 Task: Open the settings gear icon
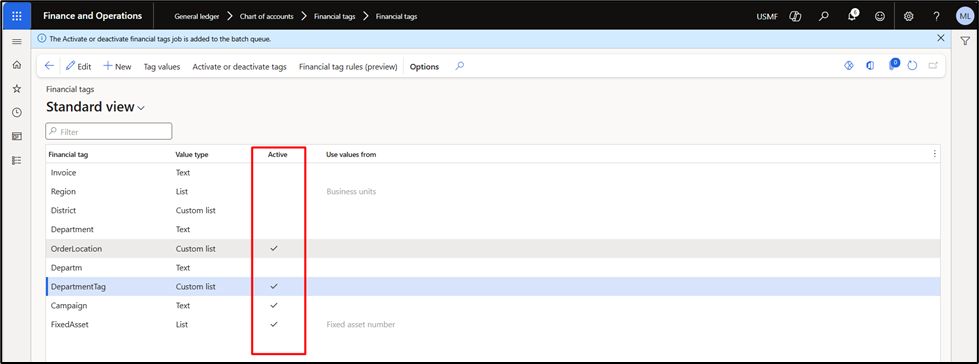coord(908,17)
